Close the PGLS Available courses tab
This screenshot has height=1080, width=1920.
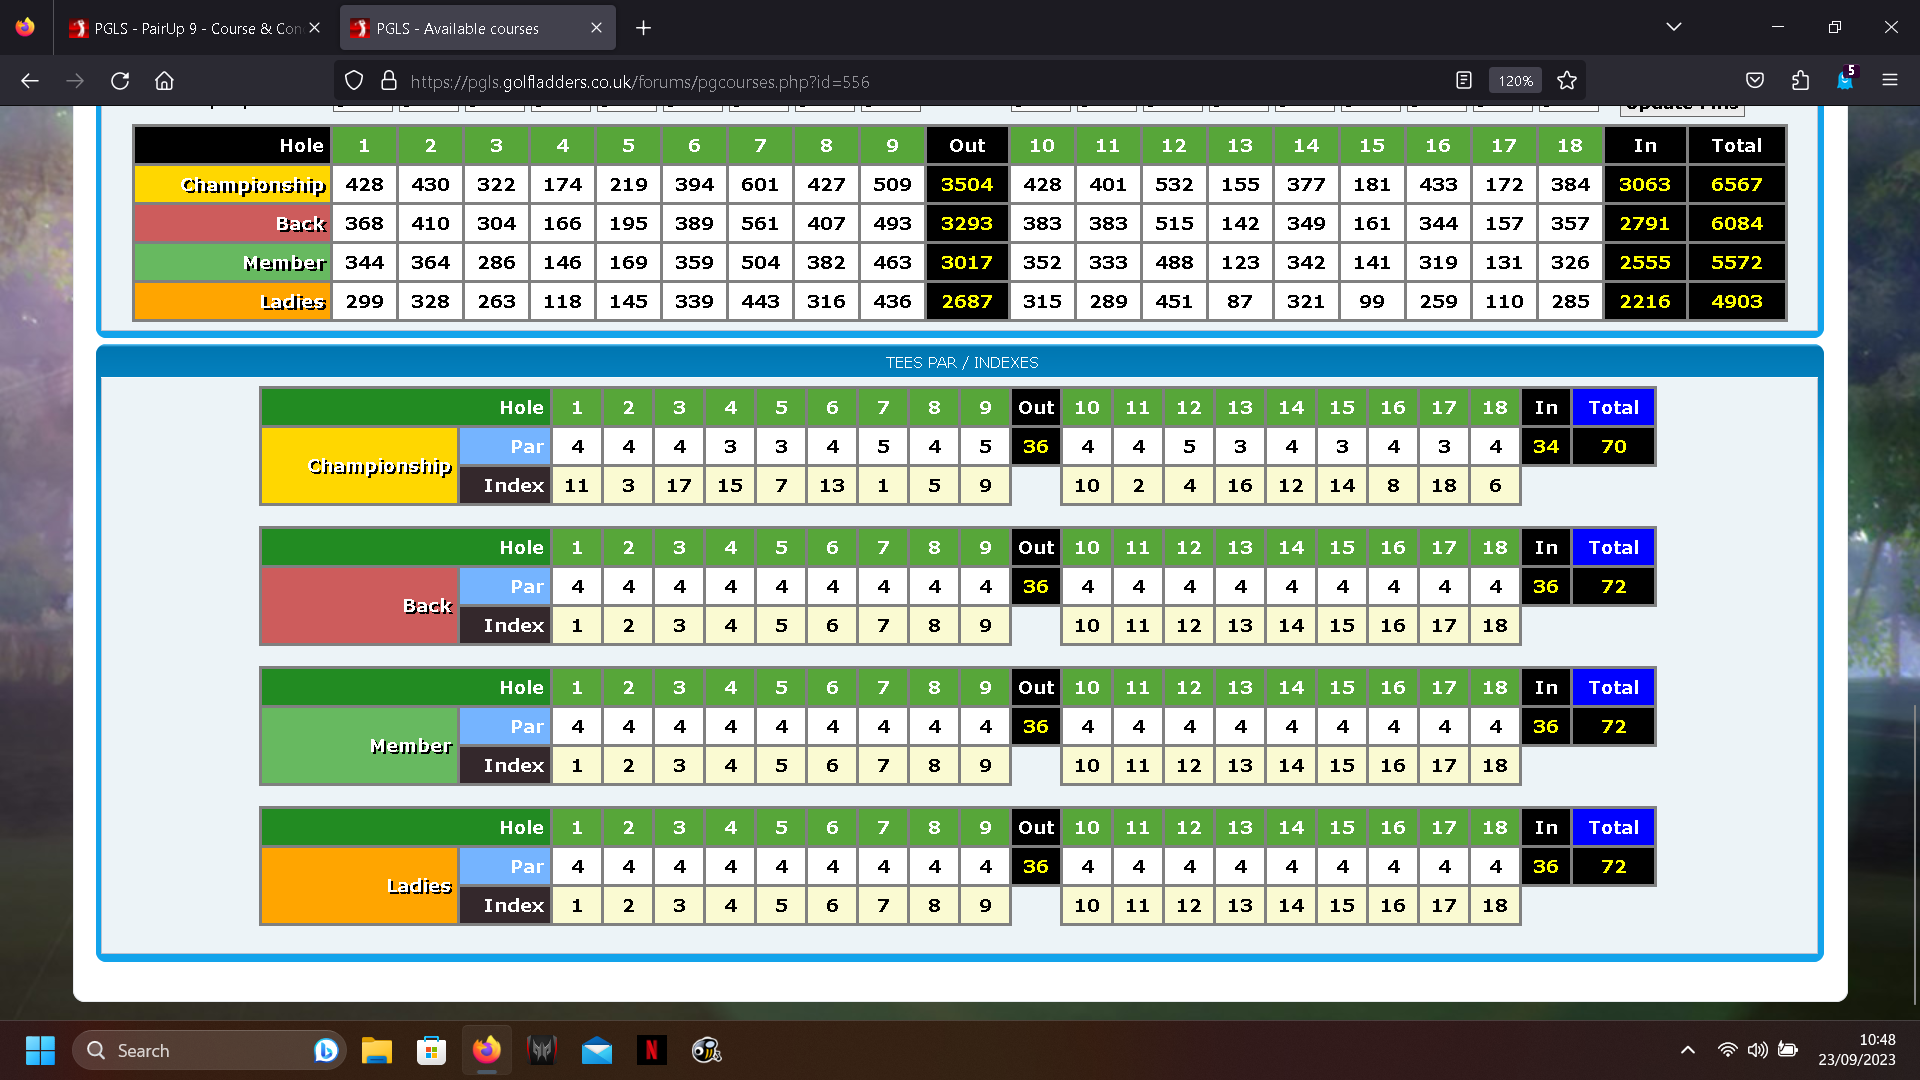coord(596,28)
